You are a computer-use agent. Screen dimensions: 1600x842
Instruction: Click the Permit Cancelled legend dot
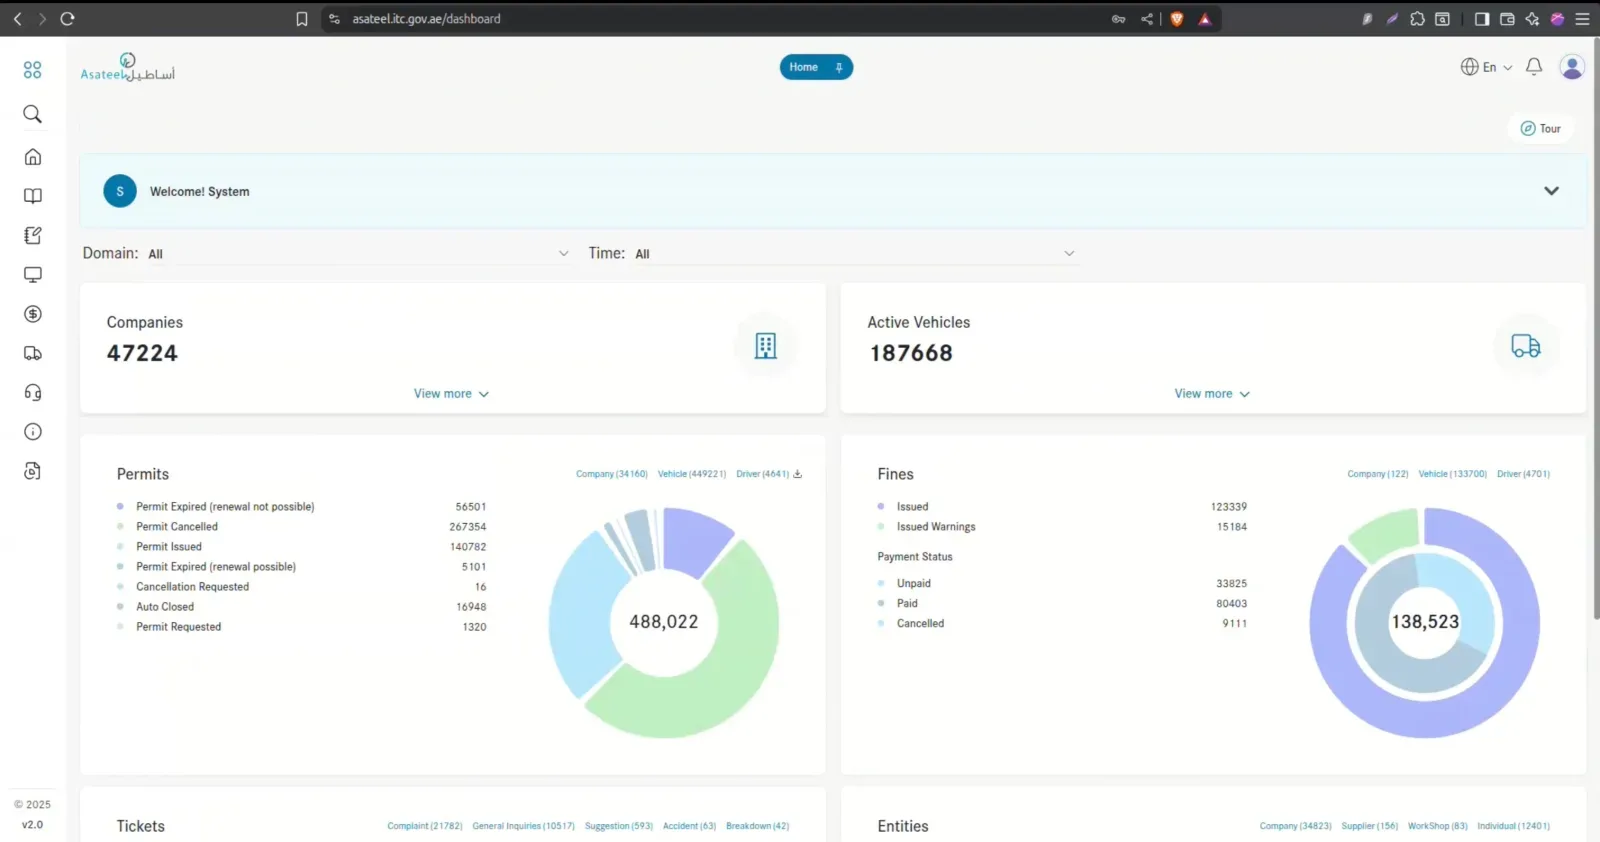click(x=120, y=527)
